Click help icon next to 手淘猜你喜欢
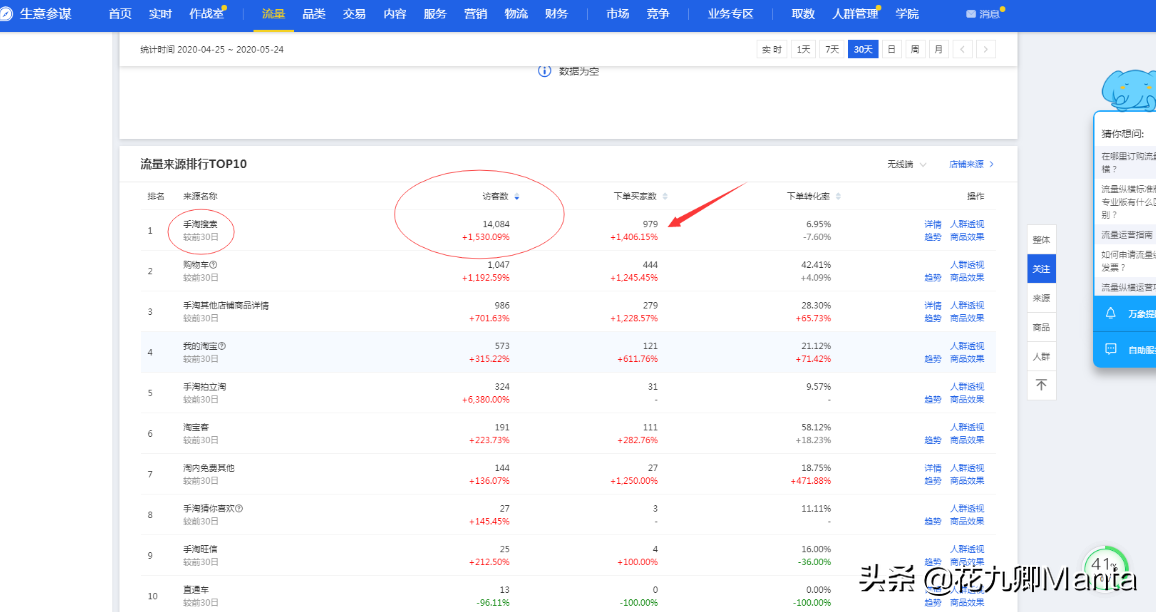Screen dimensions: 1156x612 pyautogui.click(x=239, y=508)
